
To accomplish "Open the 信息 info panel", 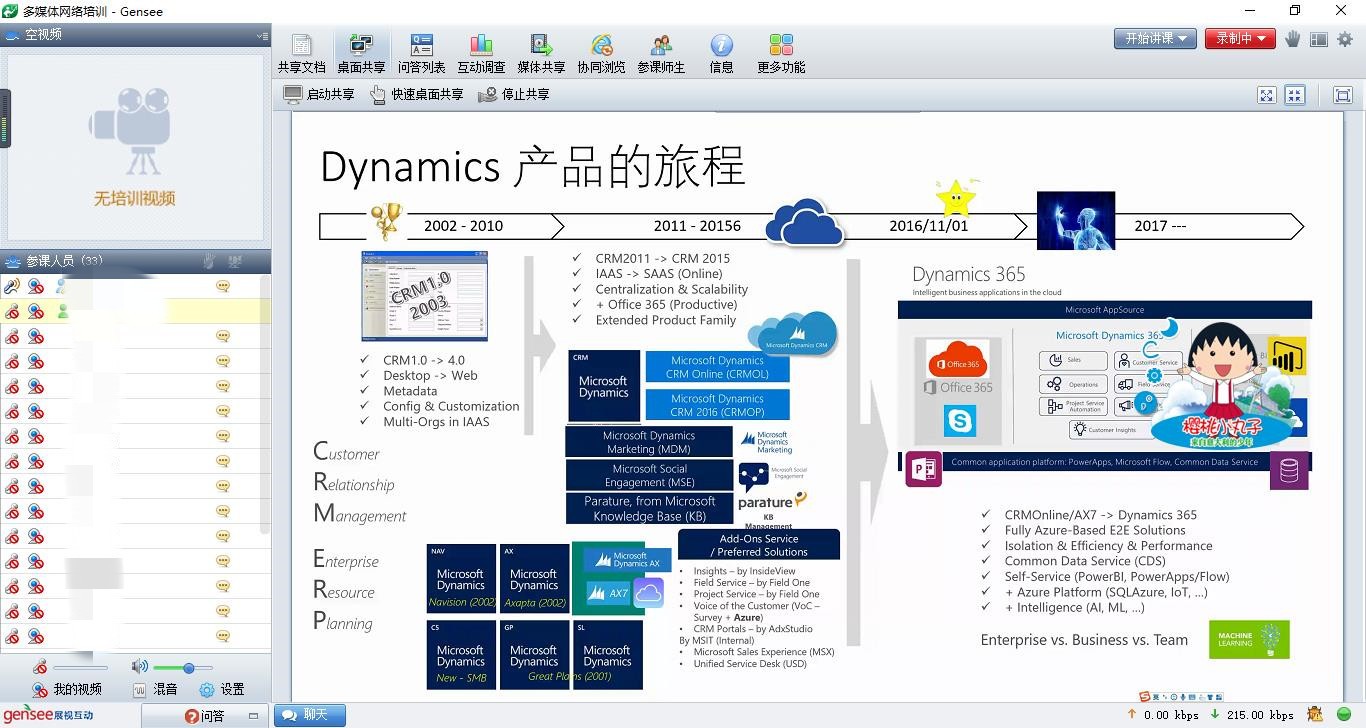I will pyautogui.click(x=721, y=53).
